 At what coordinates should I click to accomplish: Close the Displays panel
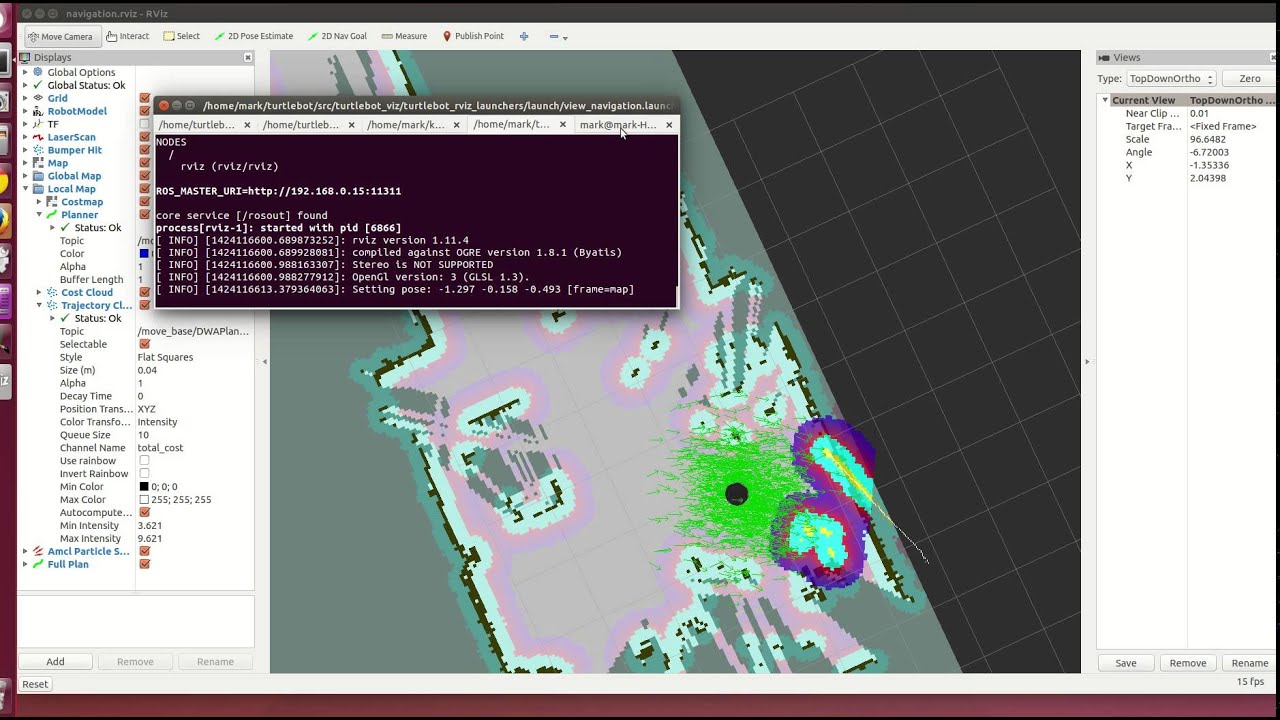(248, 58)
